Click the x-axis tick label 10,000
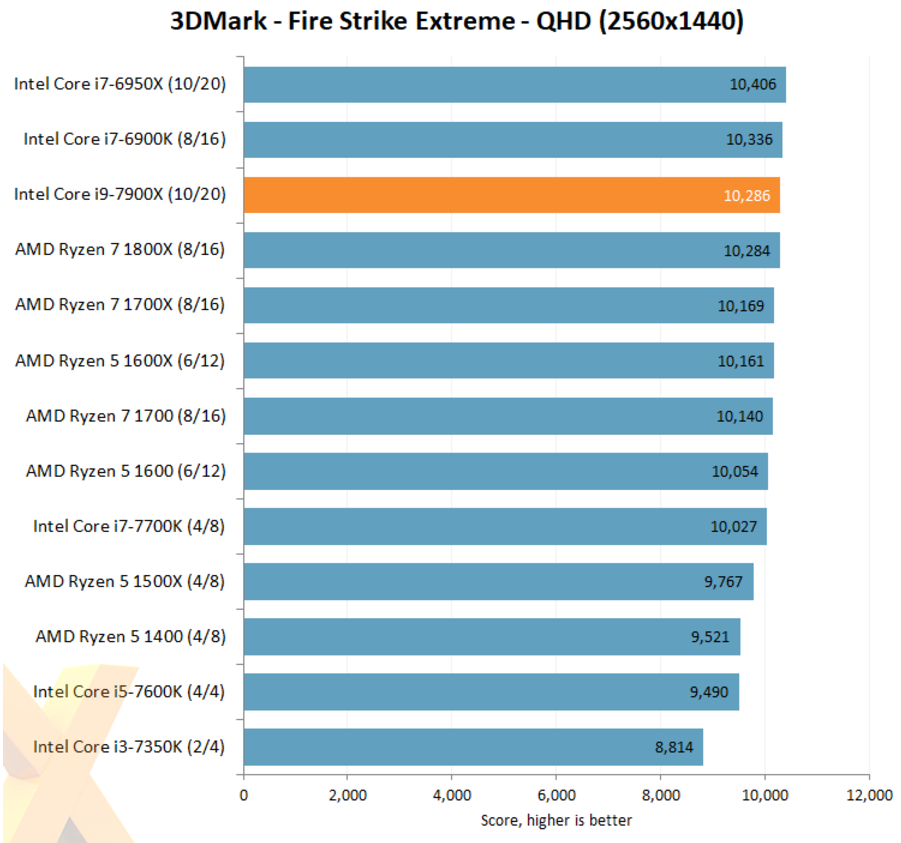Image resolution: width=901 pixels, height=843 pixels. pos(765,795)
